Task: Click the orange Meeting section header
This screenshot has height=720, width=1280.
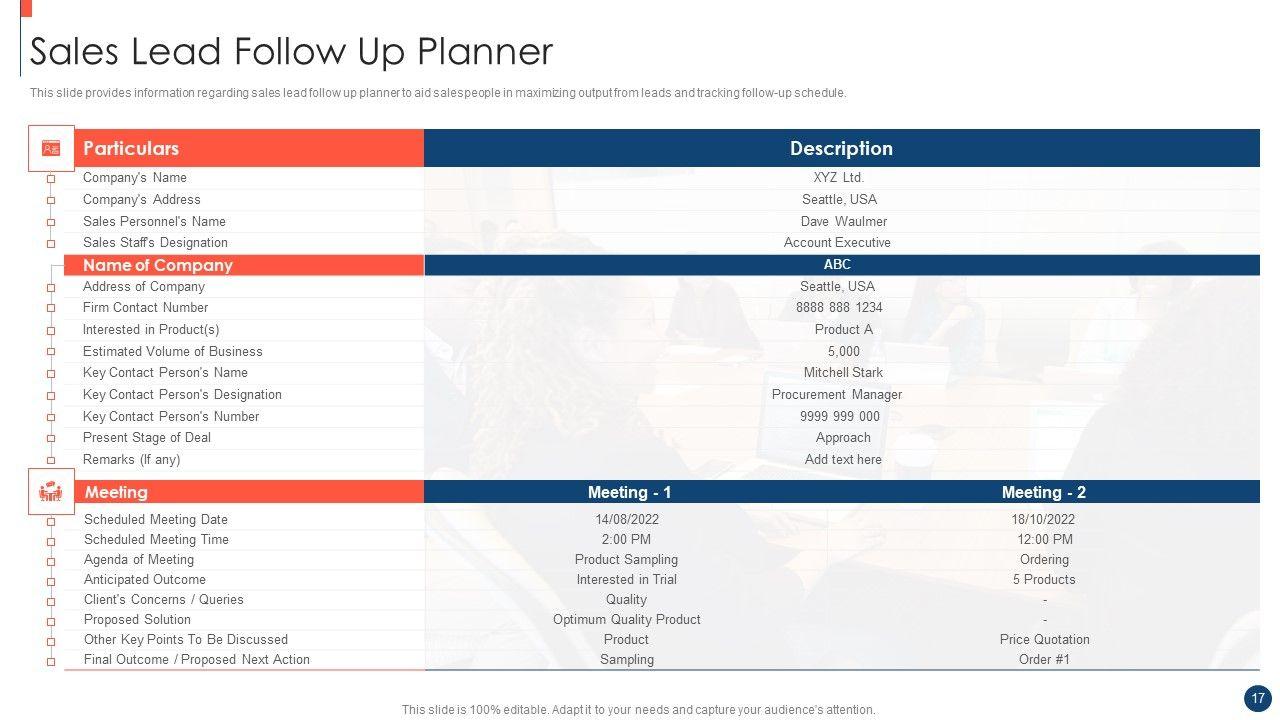Action: [x=244, y=492]
